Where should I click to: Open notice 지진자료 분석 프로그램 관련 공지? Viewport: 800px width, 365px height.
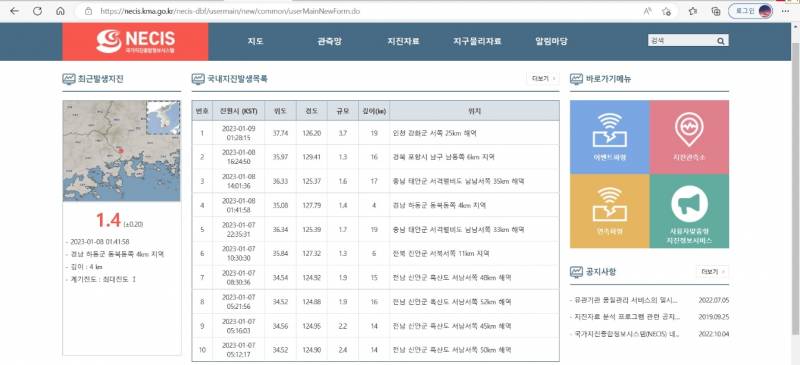pyautogui.click(x=626, y=317)
